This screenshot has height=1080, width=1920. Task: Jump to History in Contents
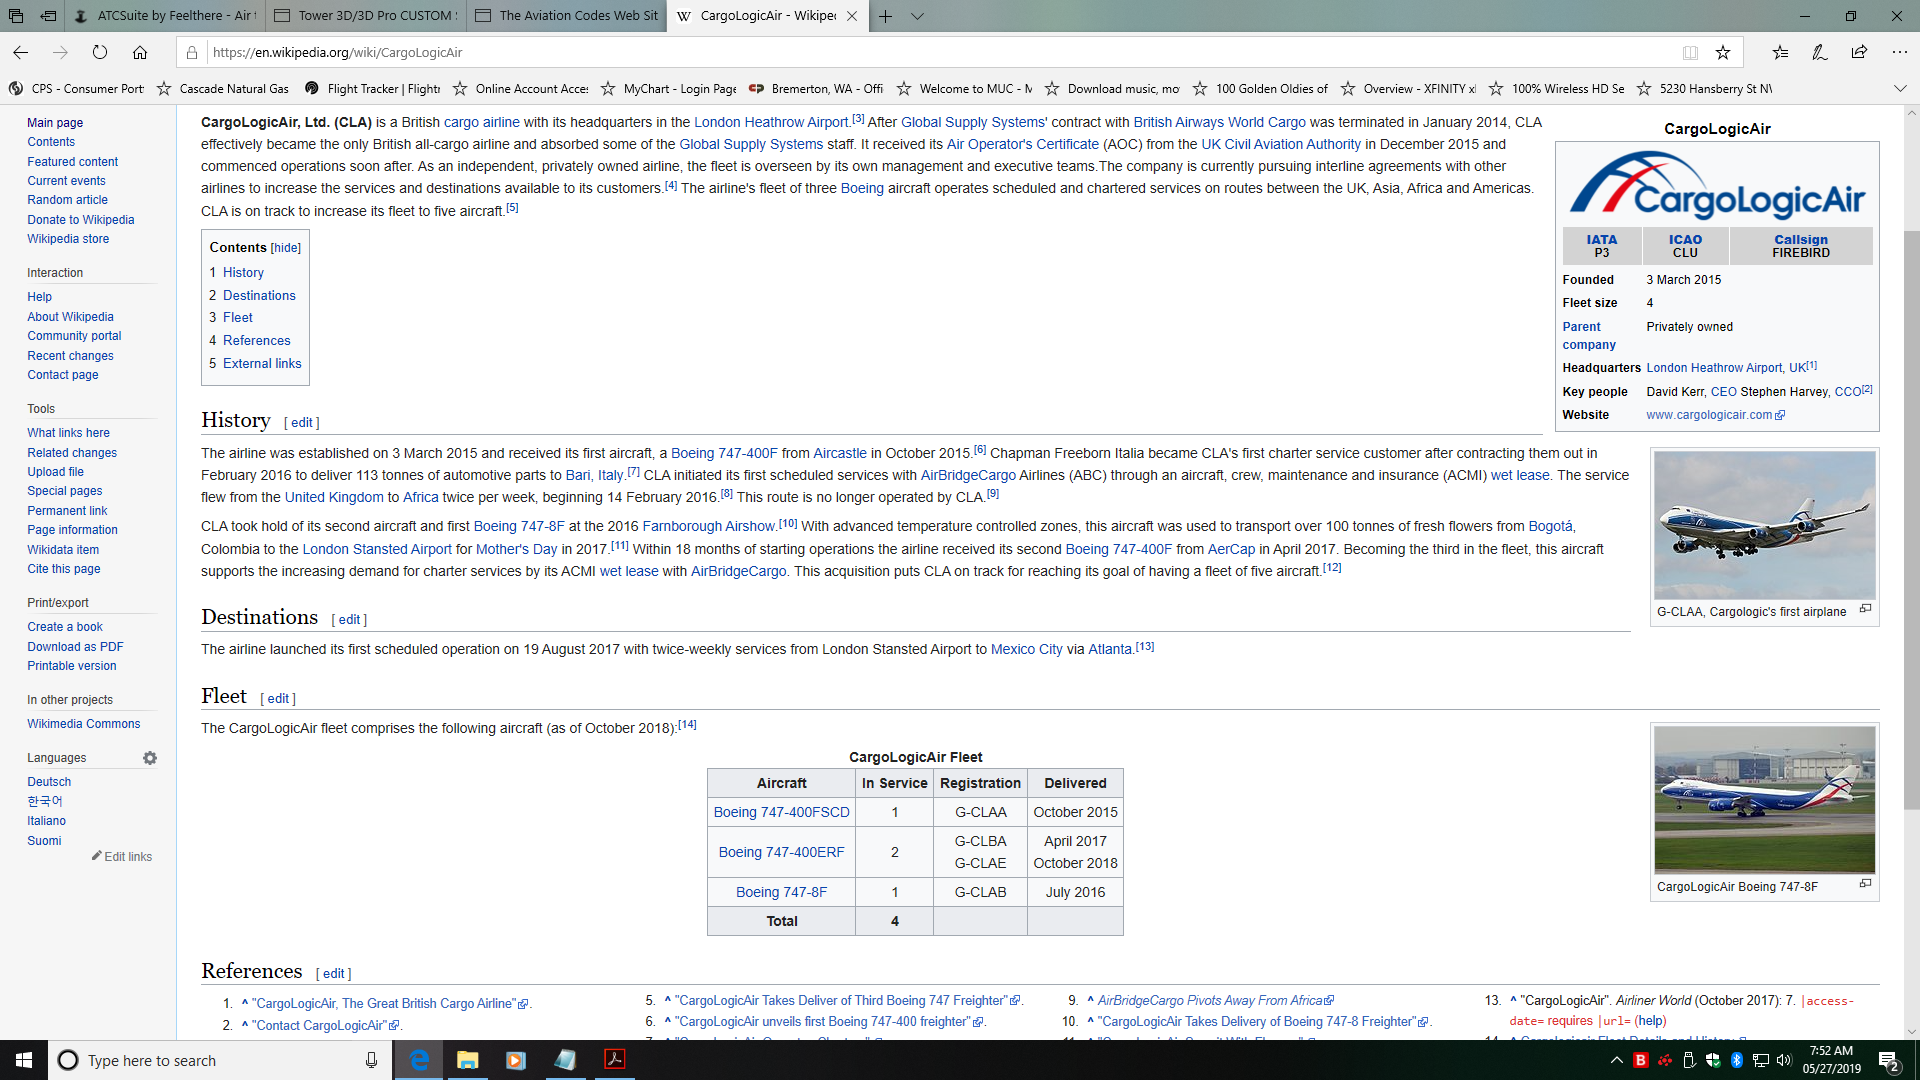tap(243, 273)
